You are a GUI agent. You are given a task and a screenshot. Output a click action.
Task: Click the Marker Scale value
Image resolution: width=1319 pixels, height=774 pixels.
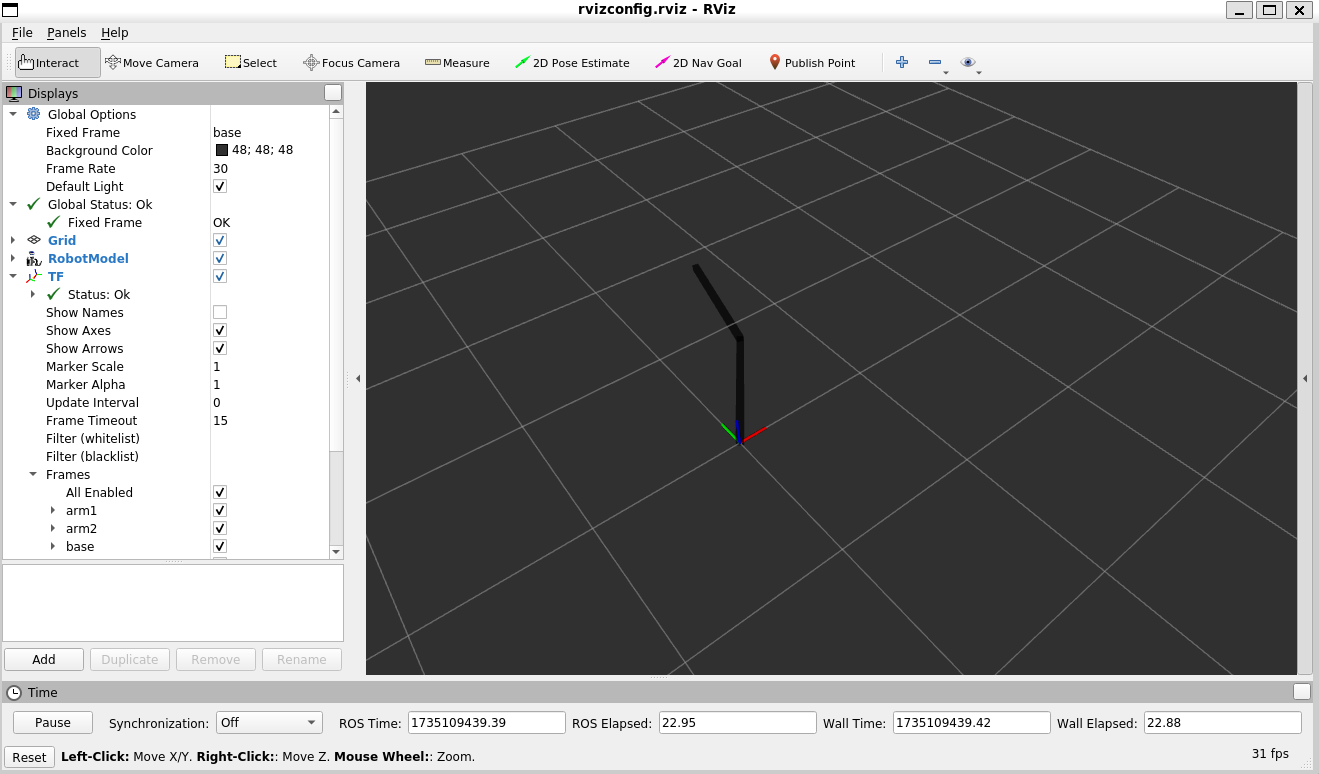(217, 366)
